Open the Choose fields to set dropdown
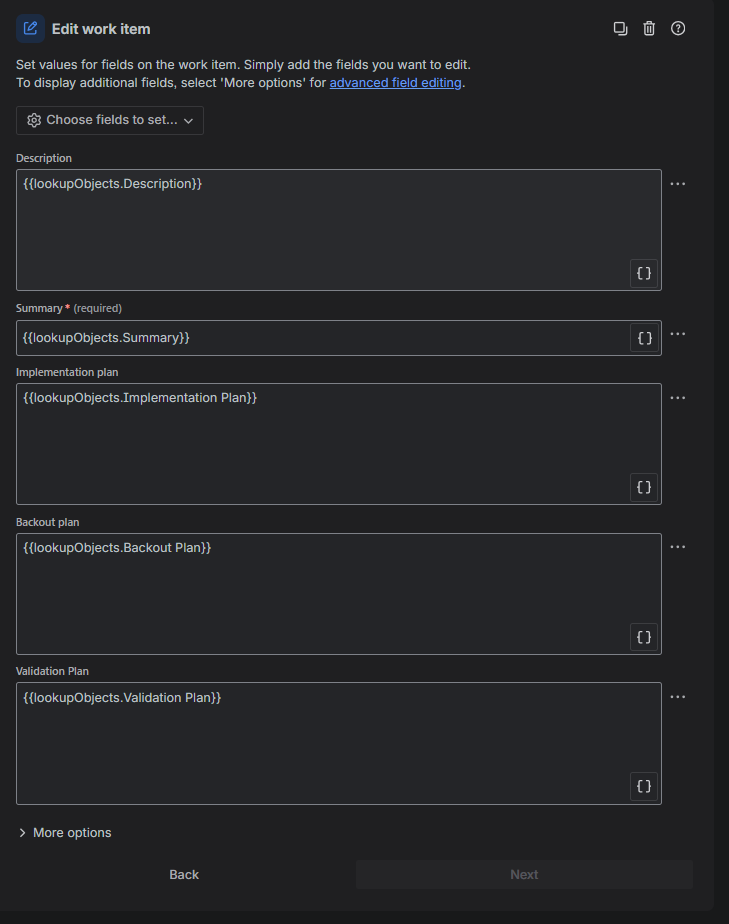729x924 pixels. pos(109,119)
